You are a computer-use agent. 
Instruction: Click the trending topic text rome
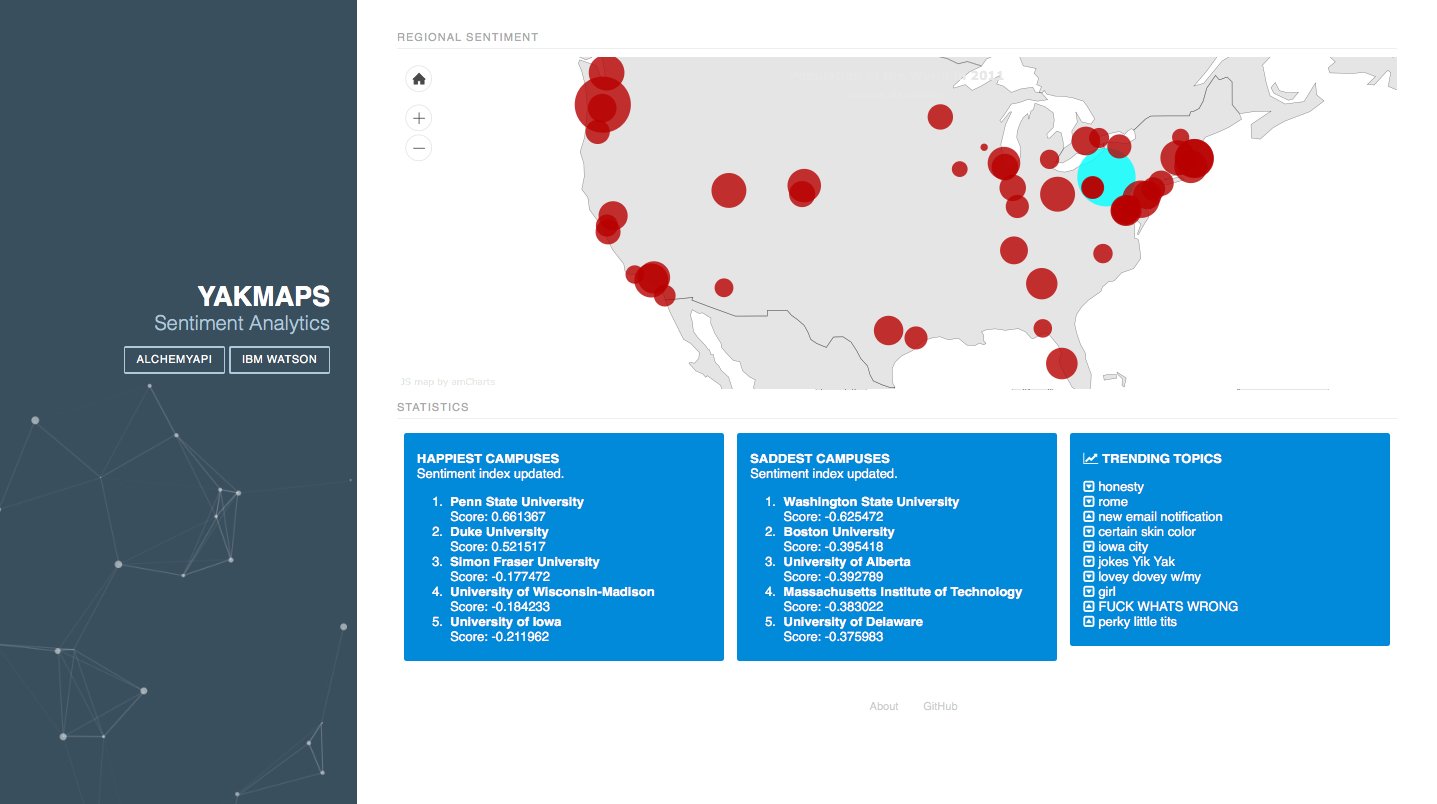pyautogui.click(x=1113, y=502)
